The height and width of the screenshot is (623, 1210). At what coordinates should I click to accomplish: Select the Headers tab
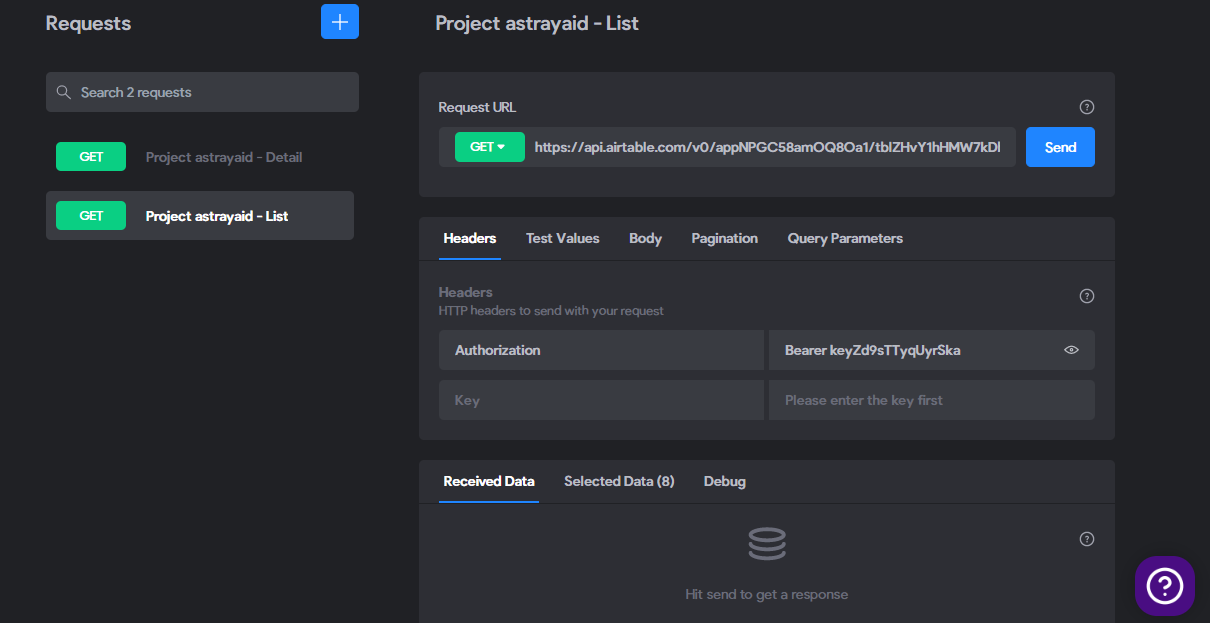(x=470, y=238)
